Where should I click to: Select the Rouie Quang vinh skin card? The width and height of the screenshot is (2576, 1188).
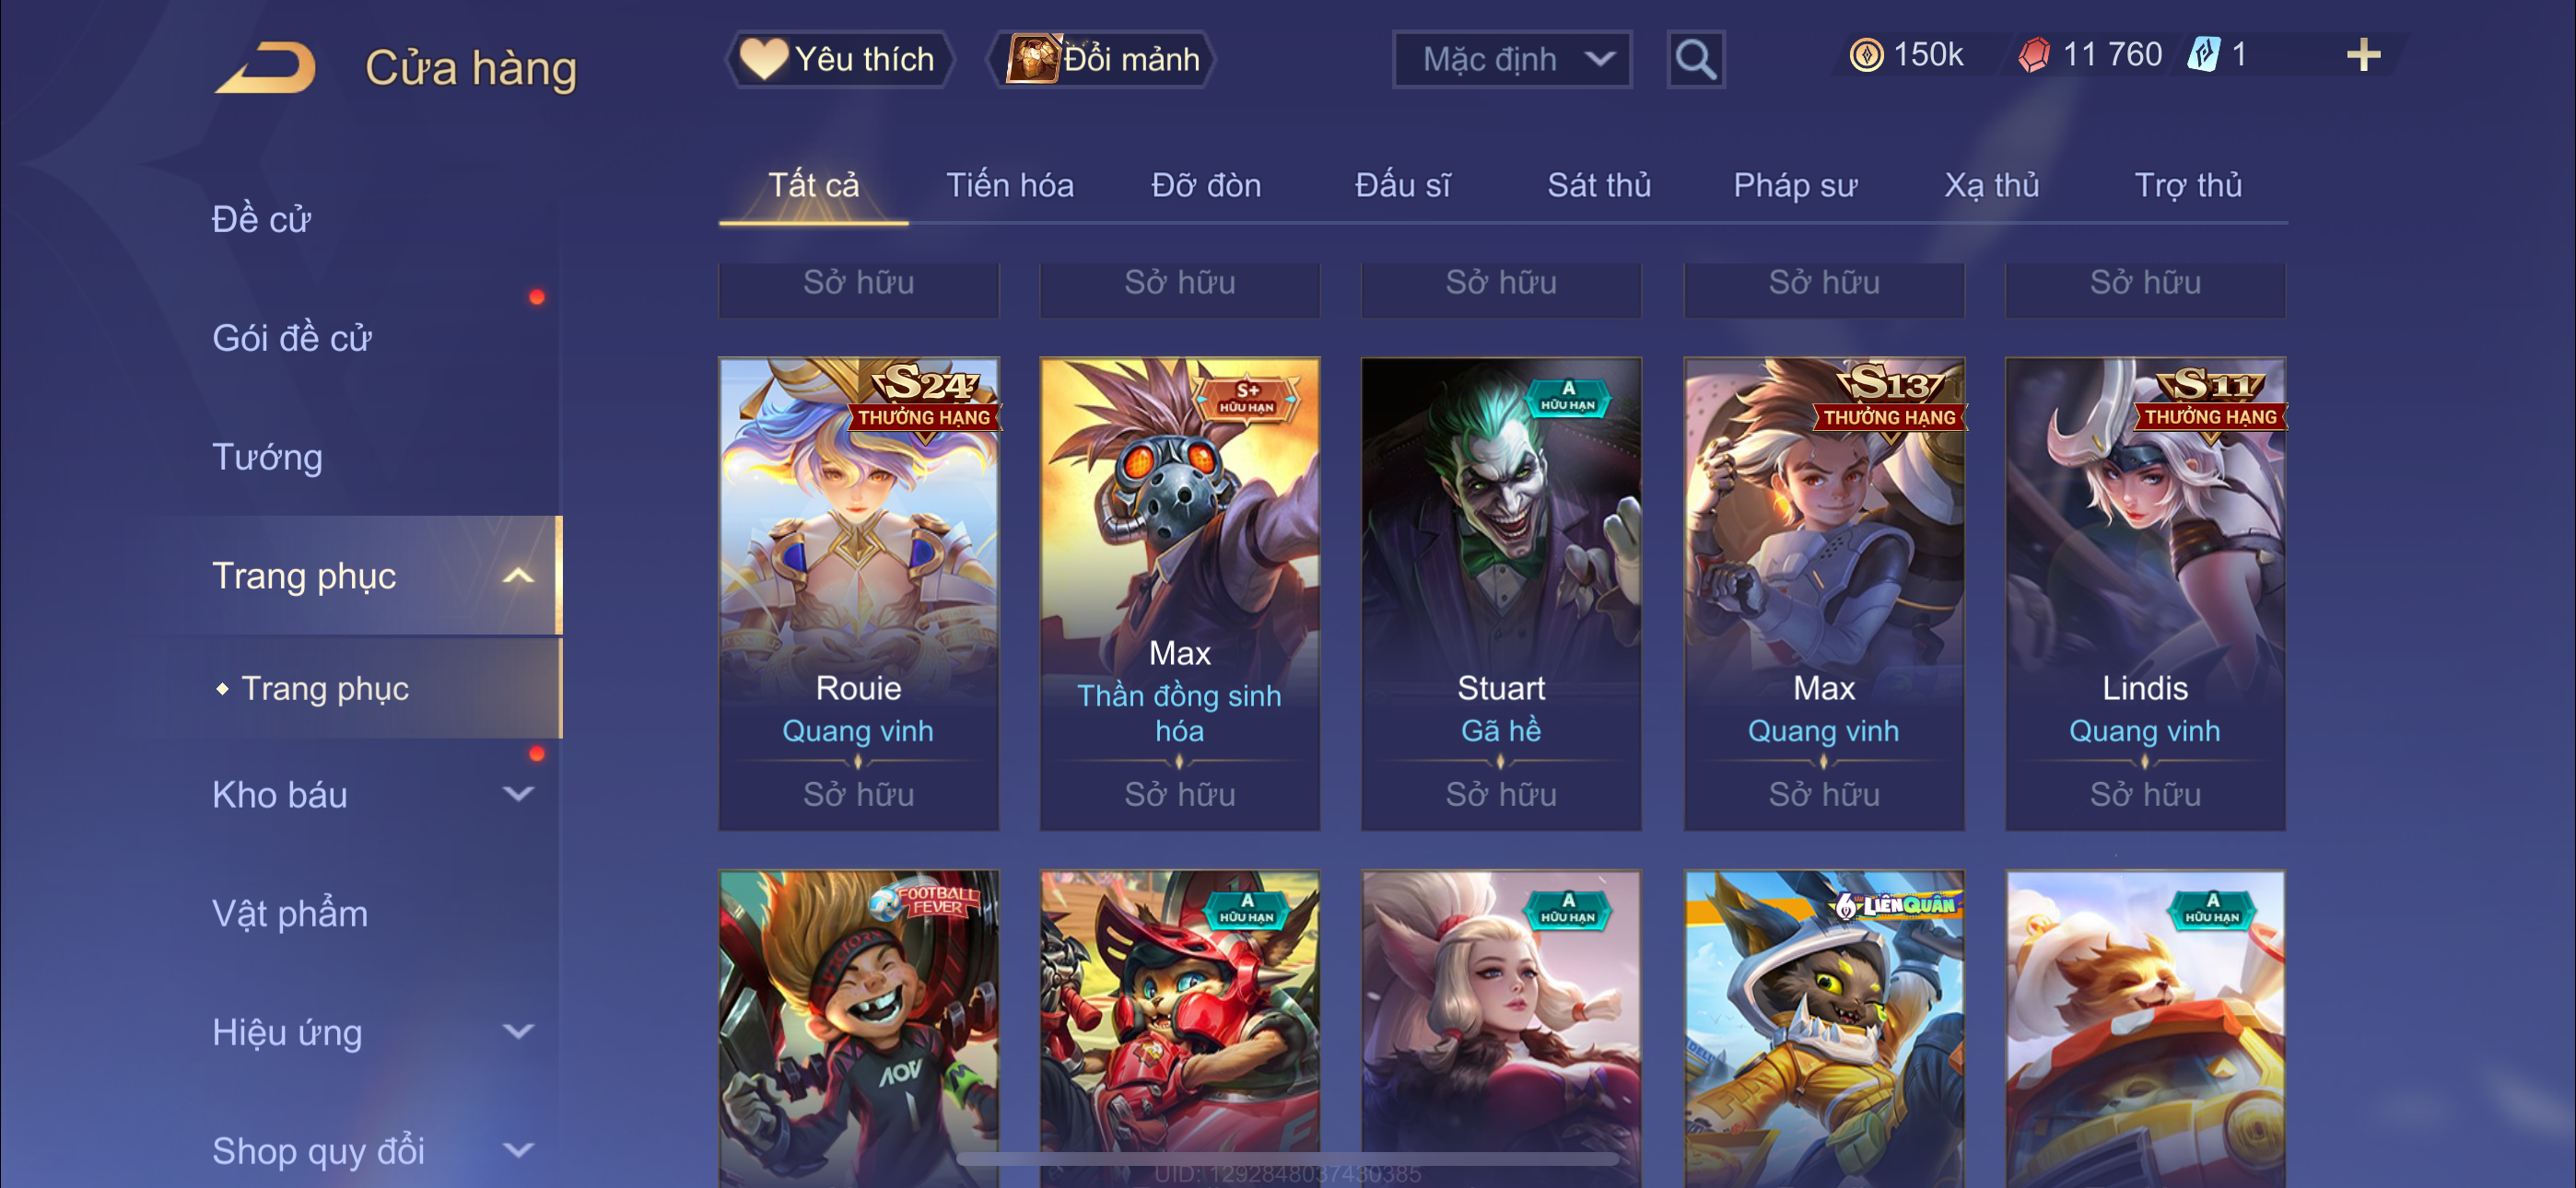[859, 594]
